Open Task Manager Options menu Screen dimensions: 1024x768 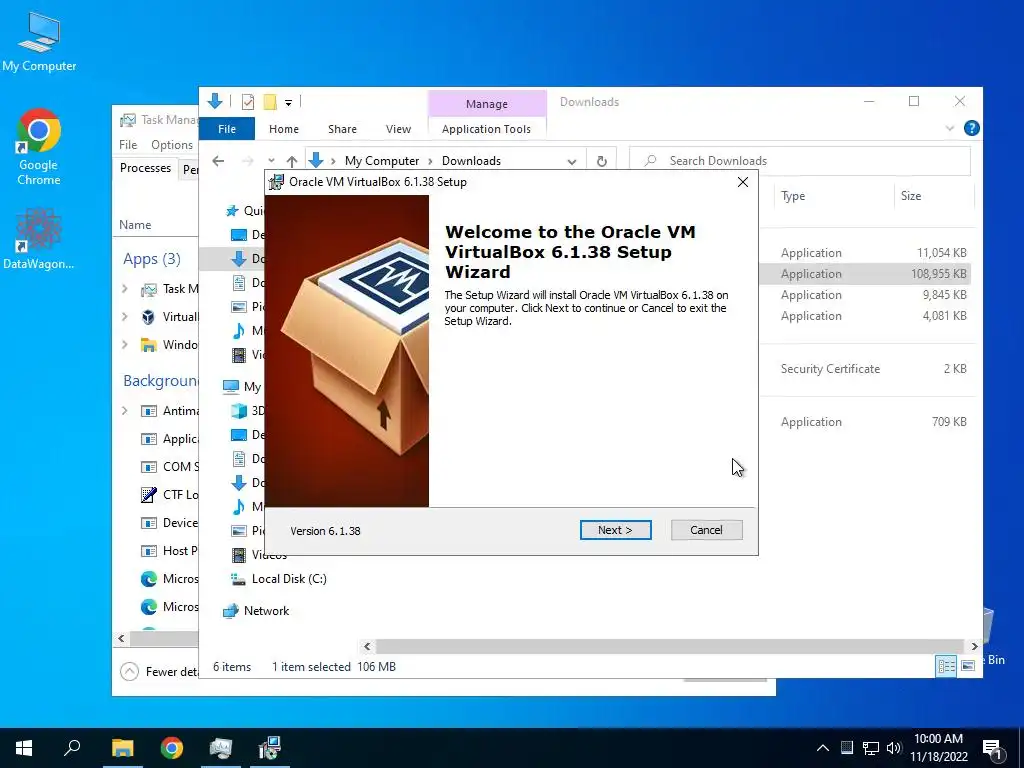pos(172,145)
